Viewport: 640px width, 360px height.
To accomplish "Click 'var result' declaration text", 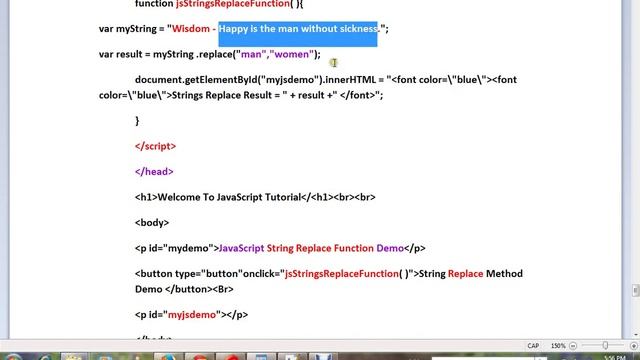I will [120, 54].
